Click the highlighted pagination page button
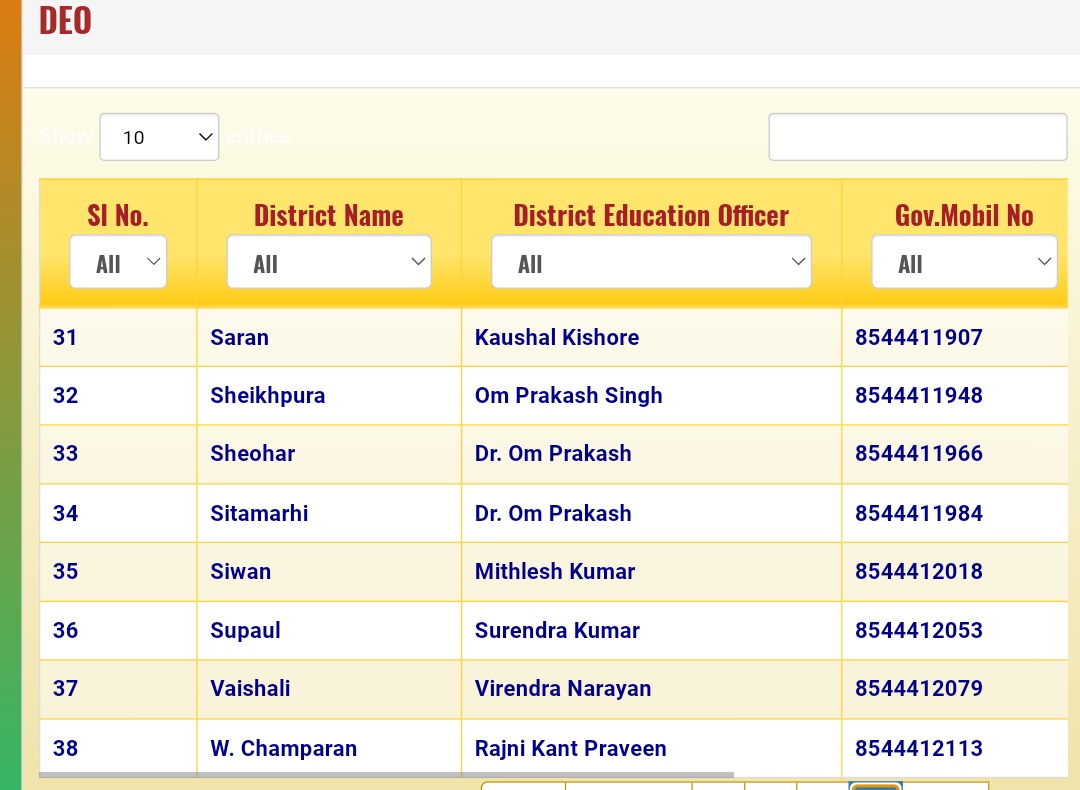1080x790 pixels. coord(875,787)
